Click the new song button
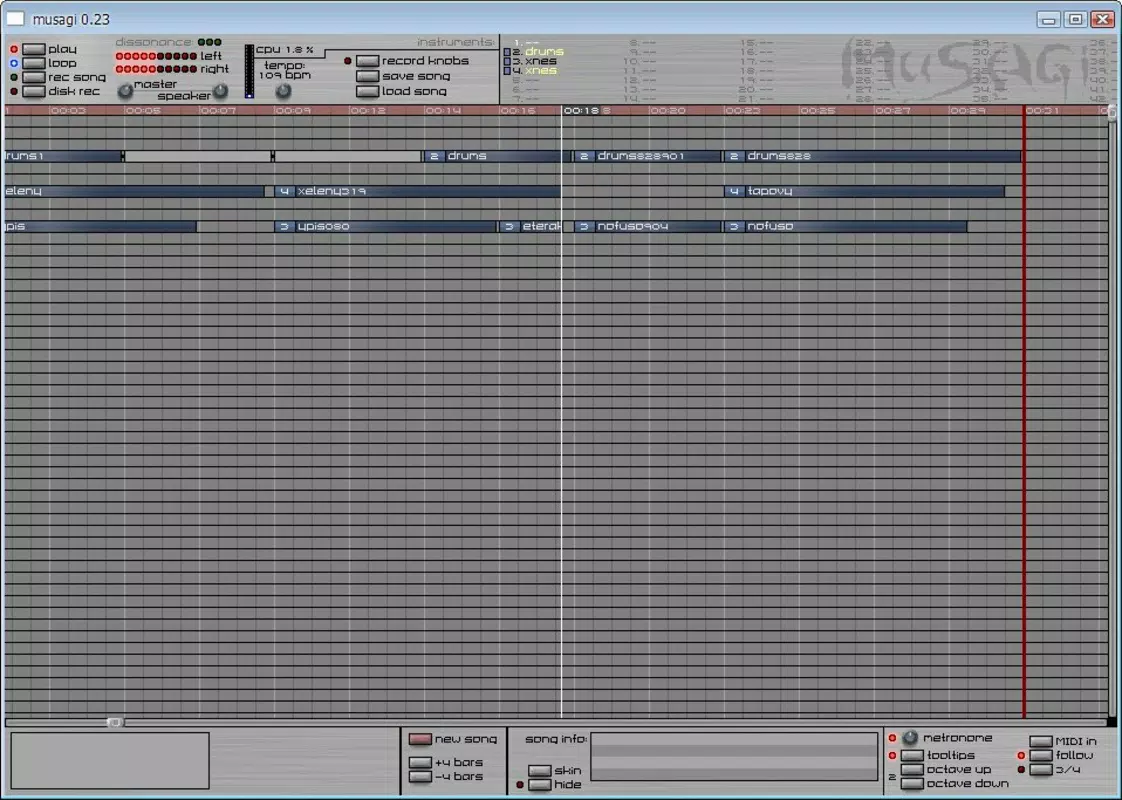The height and width of the screenshot is (800, 1122). click(x=420, y=739)
